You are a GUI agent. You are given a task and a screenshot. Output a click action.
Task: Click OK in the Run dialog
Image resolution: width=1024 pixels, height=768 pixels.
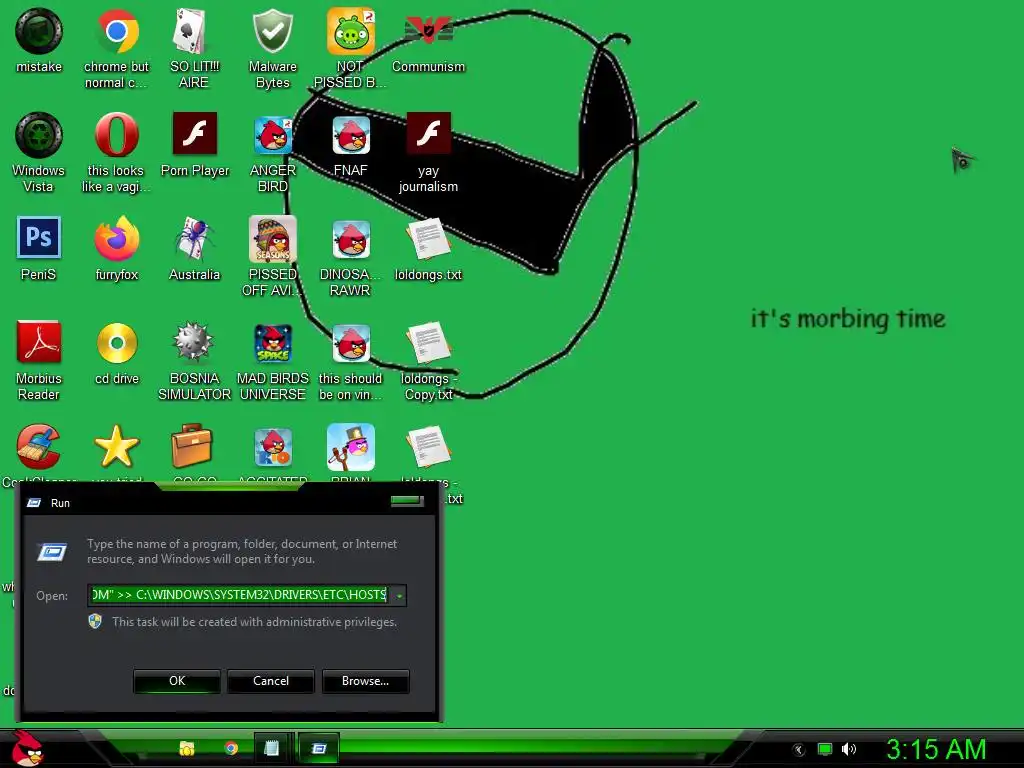(177, 681)
